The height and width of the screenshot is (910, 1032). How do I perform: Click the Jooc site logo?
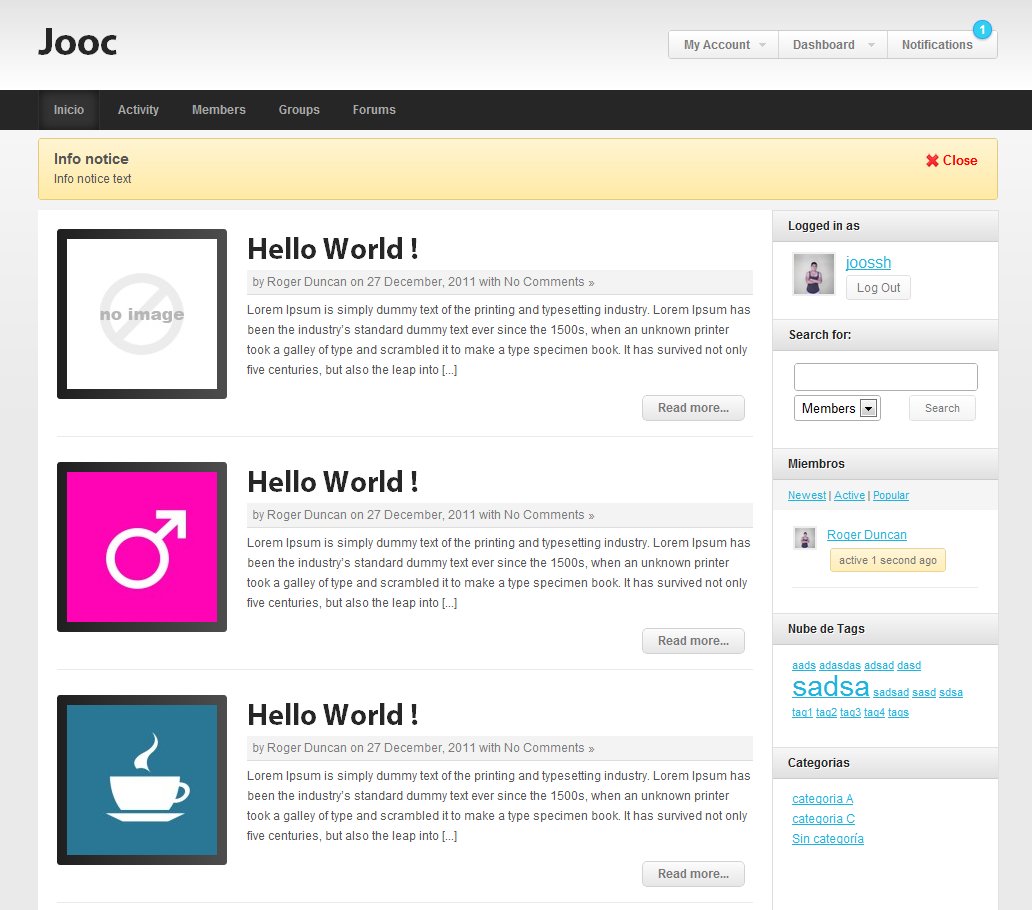click(x=78, y=42)
